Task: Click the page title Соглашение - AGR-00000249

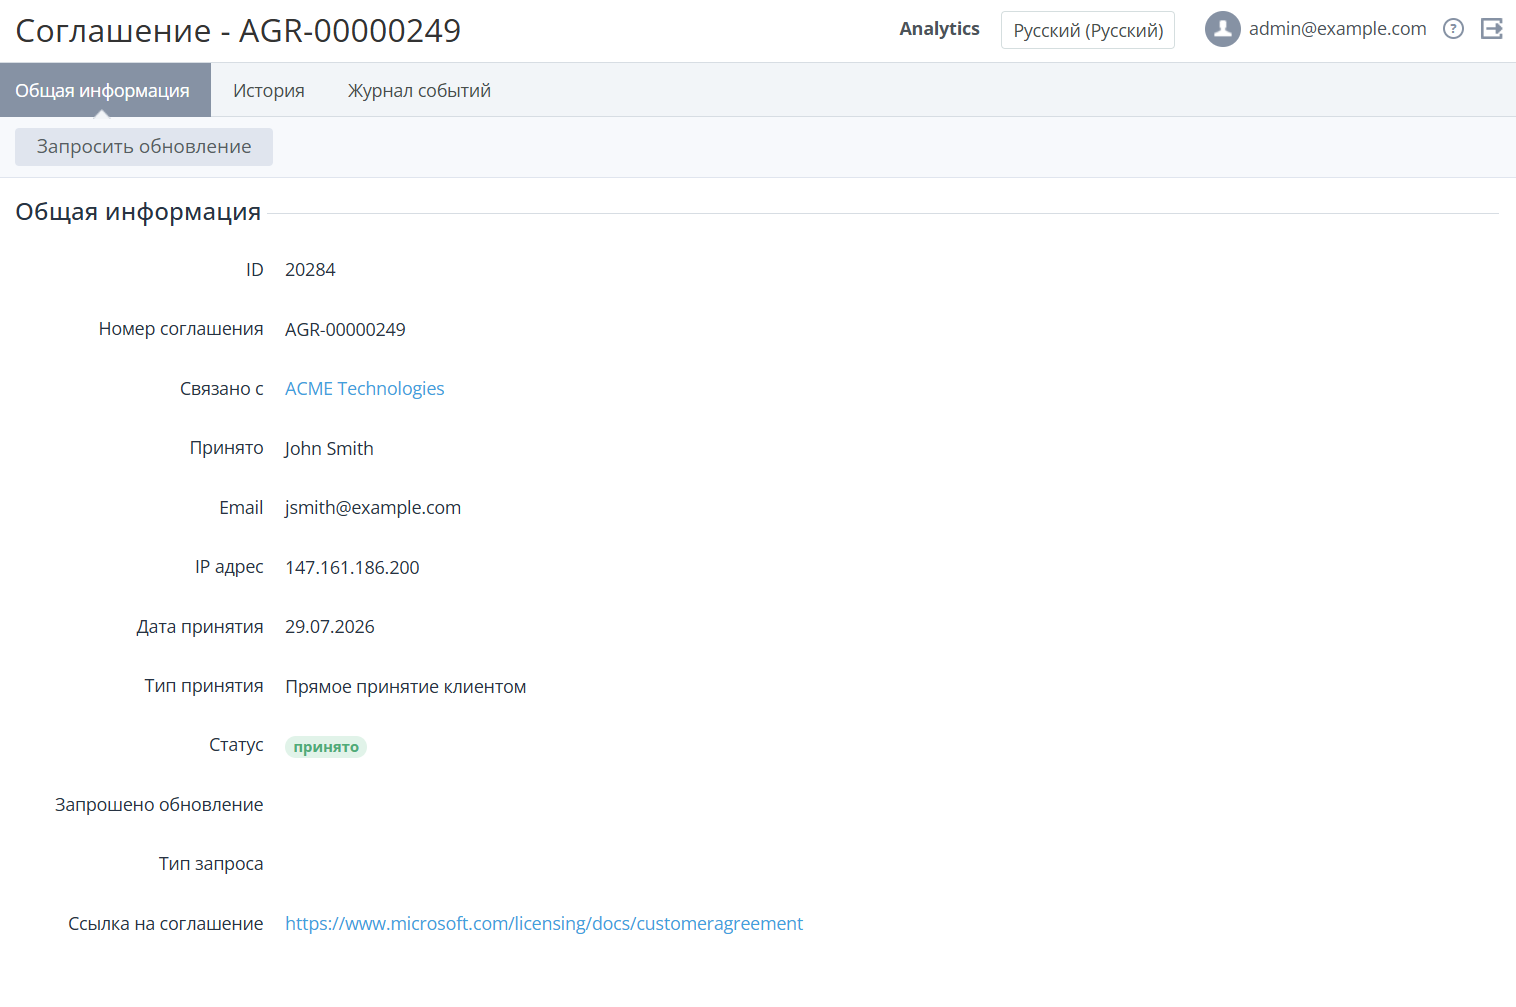Action: click(x=238, y=31)
